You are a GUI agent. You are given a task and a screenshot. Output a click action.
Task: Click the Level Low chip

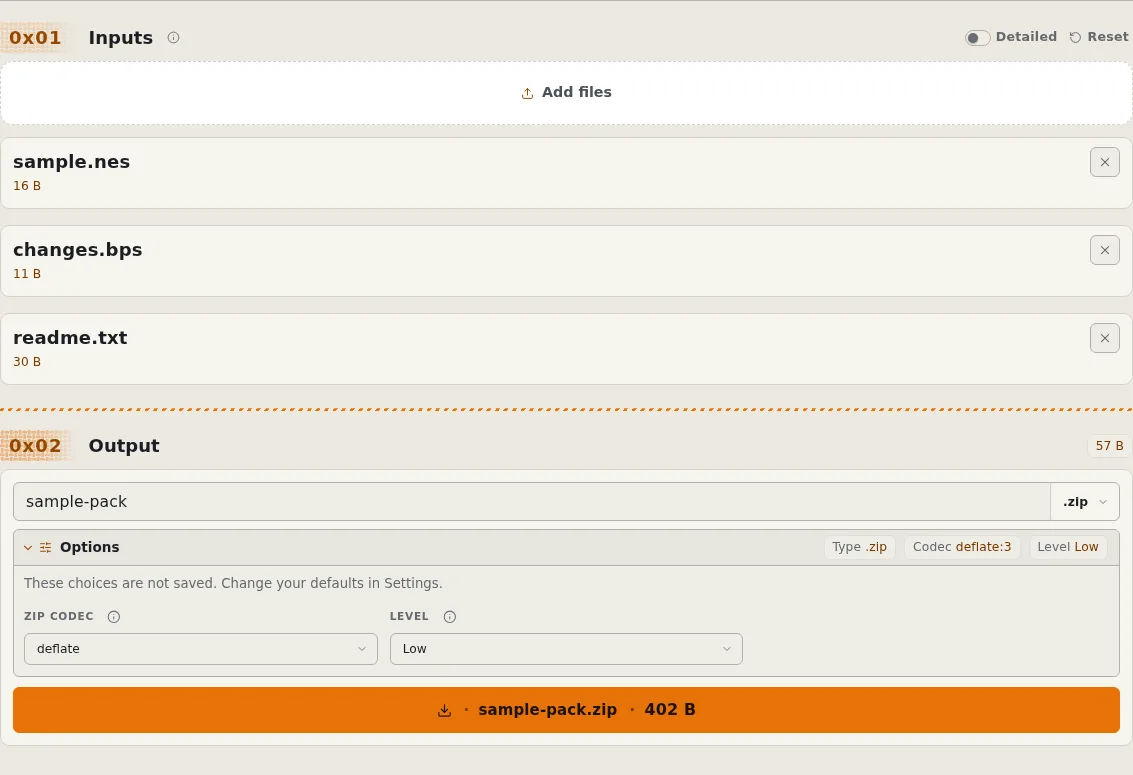[1067, 547]
